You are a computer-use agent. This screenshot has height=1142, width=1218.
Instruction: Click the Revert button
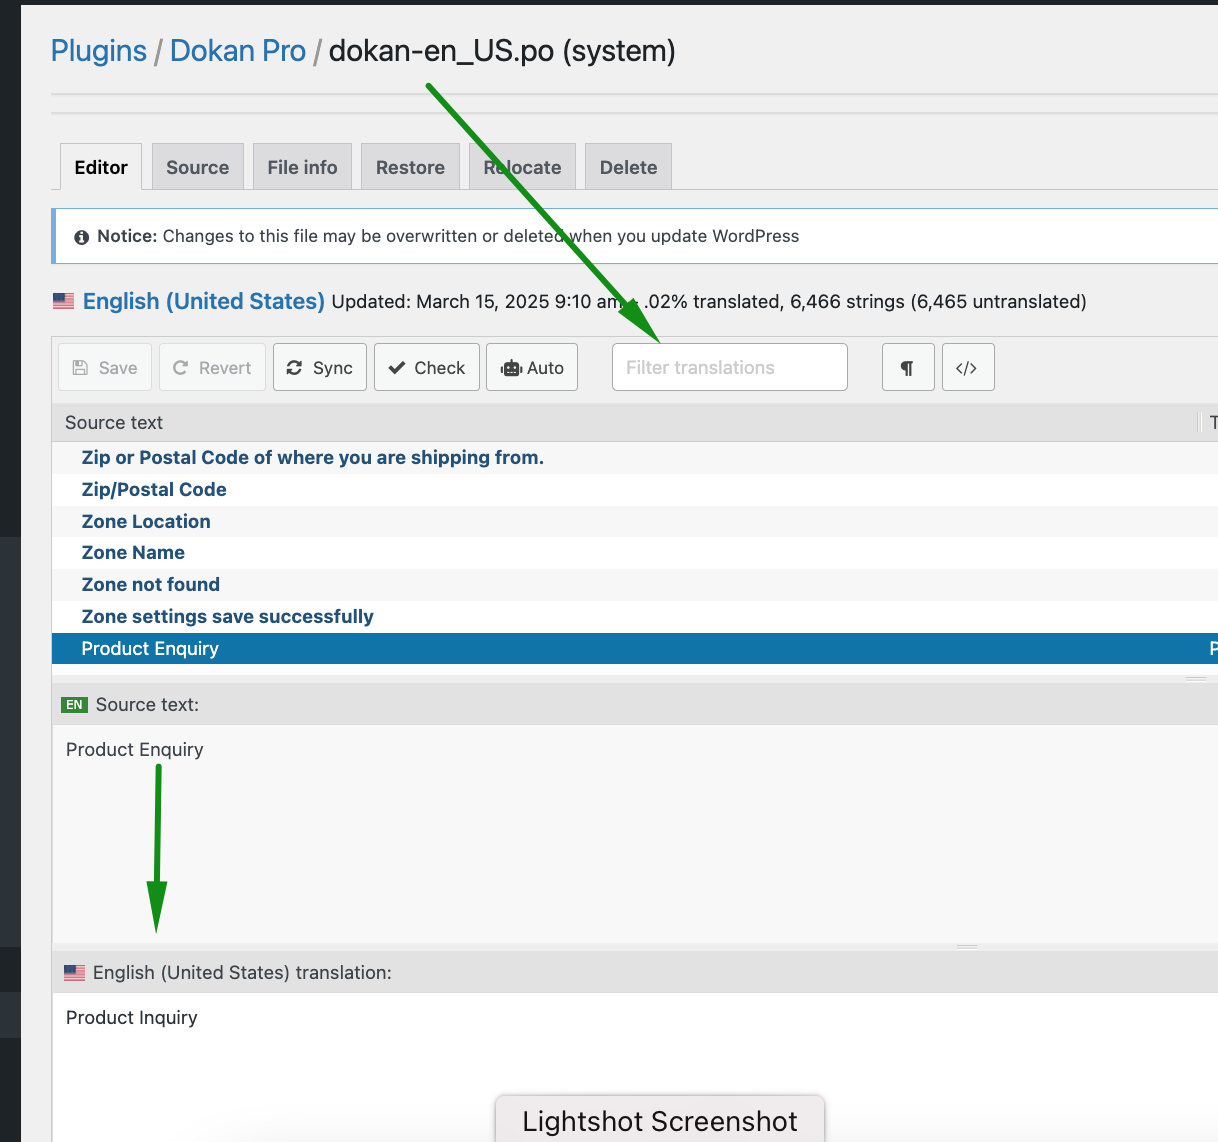tap(212, 367)
